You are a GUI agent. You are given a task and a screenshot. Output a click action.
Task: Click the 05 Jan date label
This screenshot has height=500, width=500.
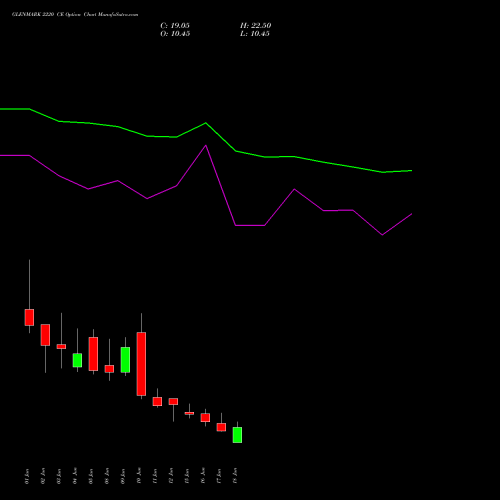tap(91, 476)
